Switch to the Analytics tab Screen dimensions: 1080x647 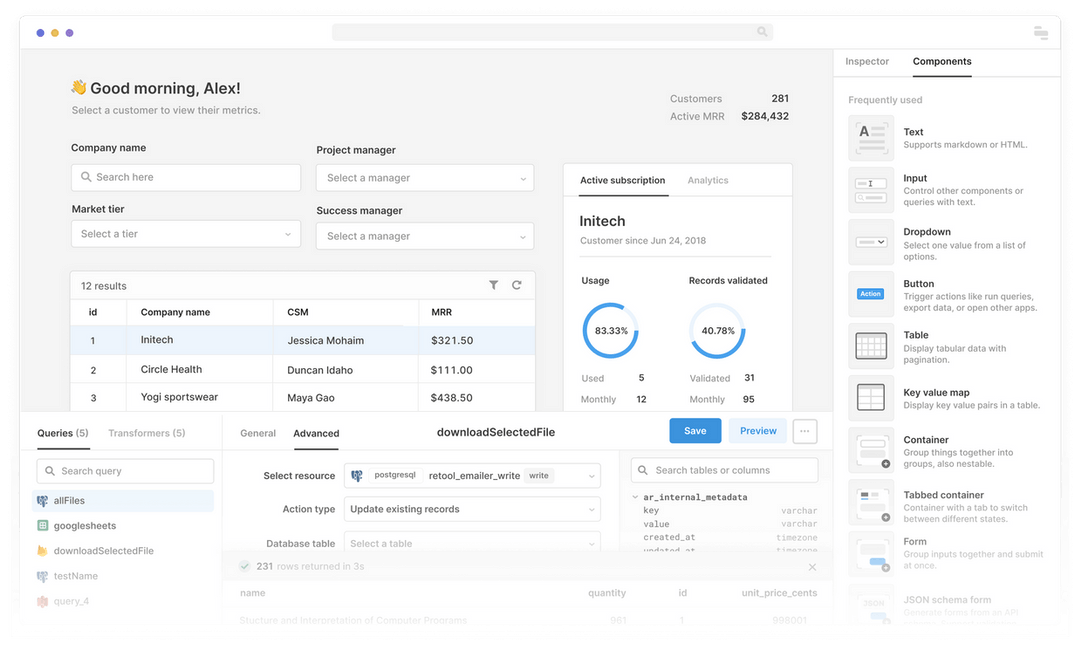click(707, 181)
